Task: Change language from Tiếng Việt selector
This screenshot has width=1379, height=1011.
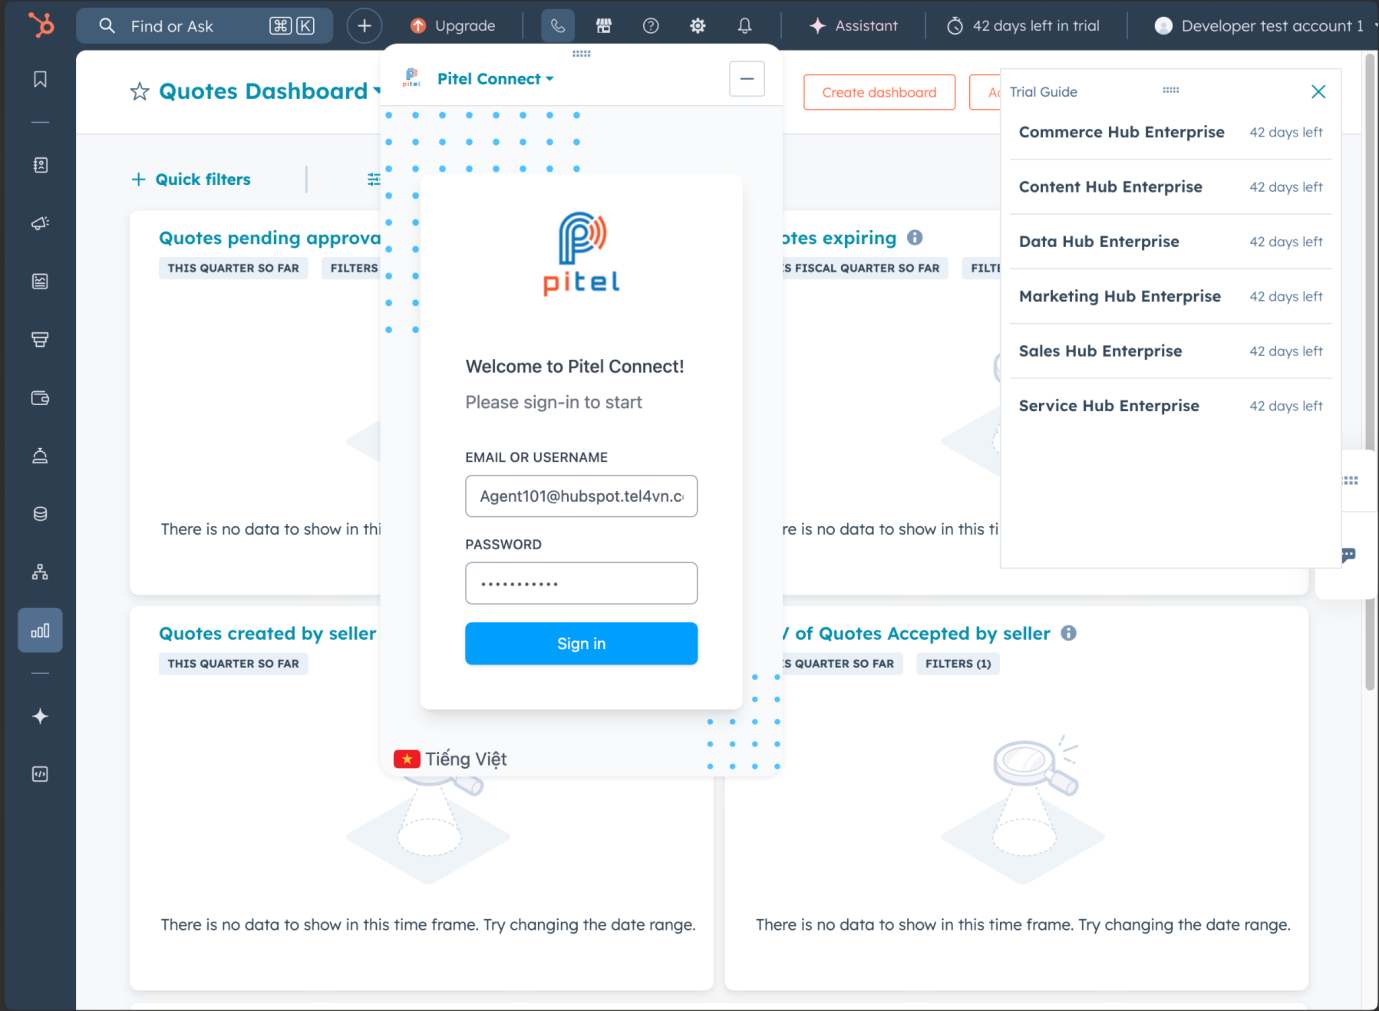Action: [451, 759]
